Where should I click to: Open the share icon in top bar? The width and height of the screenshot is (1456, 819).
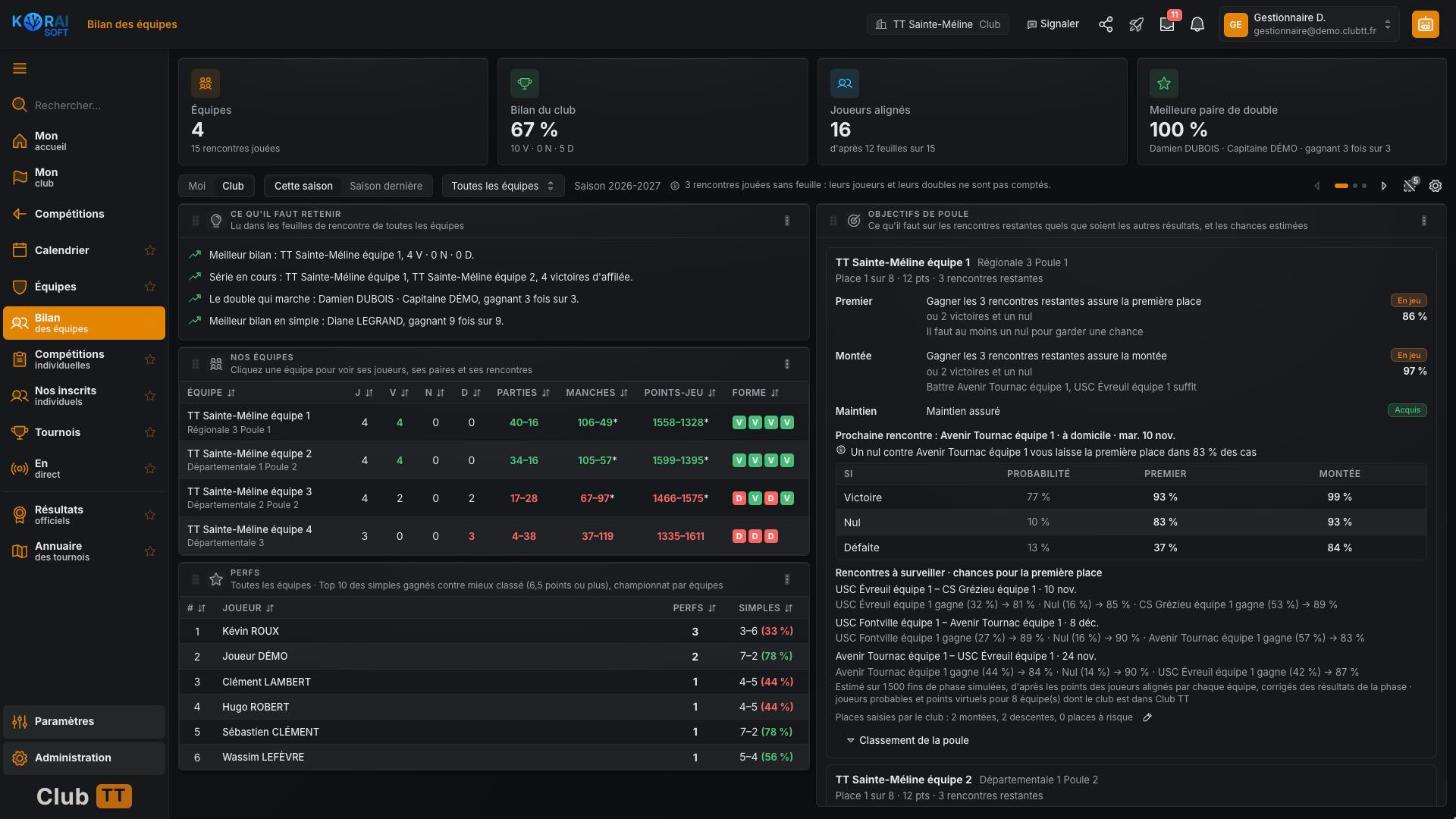(x=1106, y=24)
